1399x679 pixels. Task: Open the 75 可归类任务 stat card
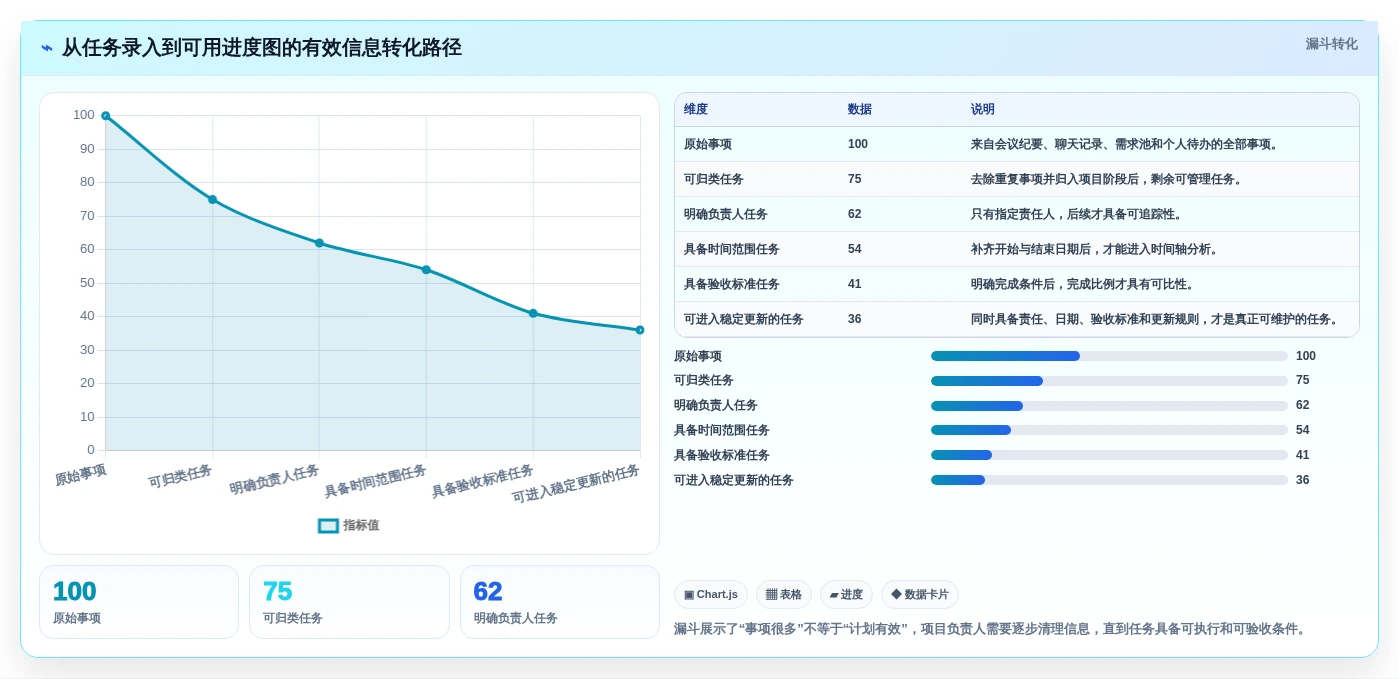click(x=349, y=602)
